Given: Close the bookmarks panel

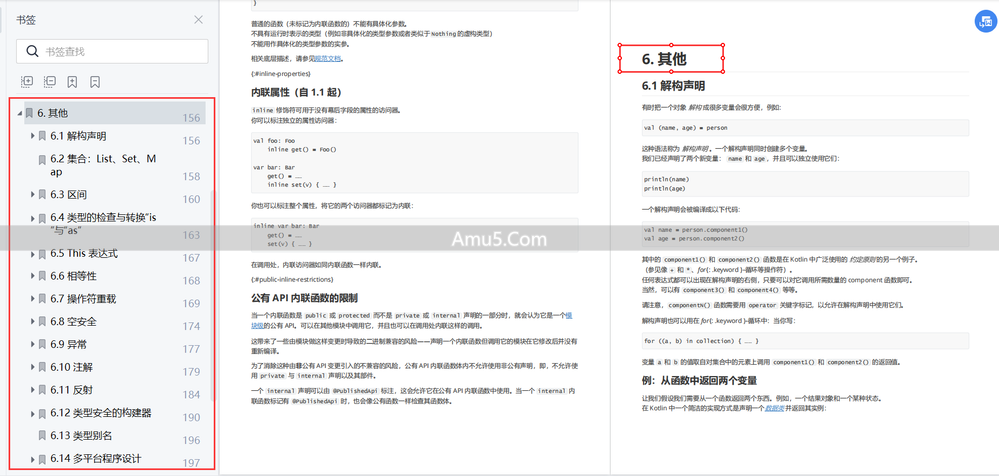Looking at the screenshot, I should 199,20.
